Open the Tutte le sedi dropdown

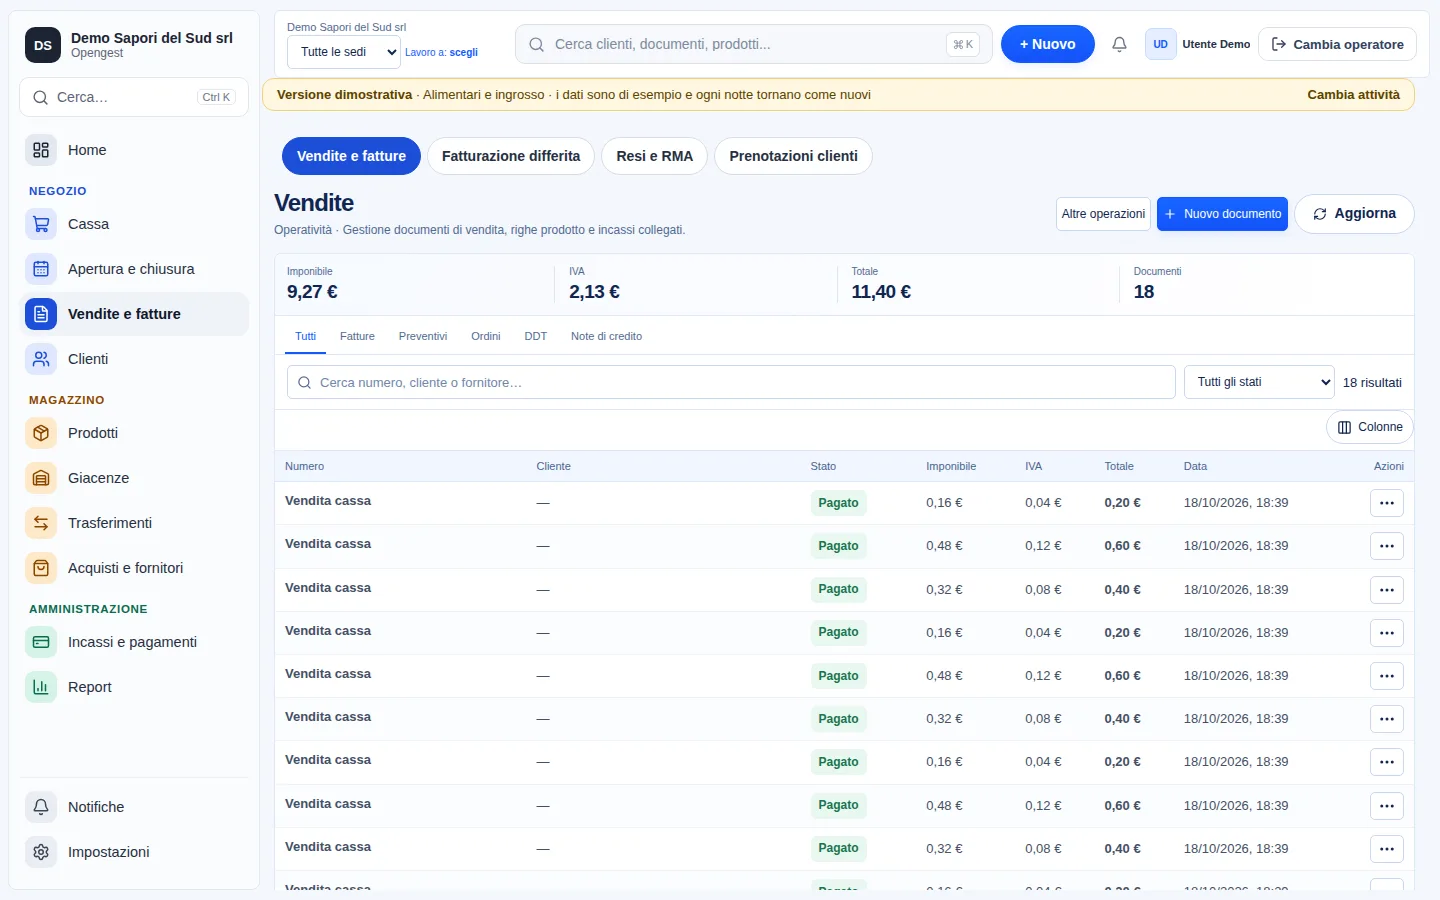[344, 52]
